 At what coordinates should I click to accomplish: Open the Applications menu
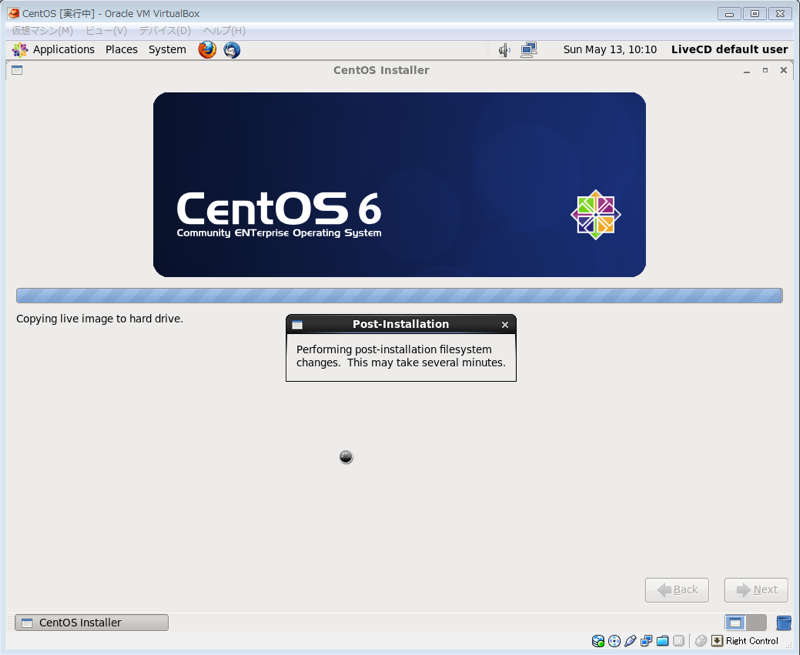tap(63, 49)
